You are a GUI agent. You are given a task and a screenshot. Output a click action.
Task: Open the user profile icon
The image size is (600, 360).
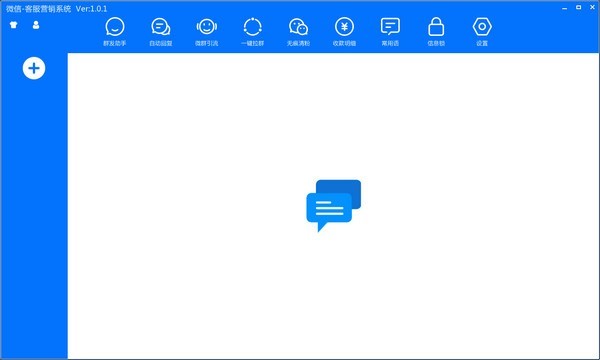[x=36, y=25]
